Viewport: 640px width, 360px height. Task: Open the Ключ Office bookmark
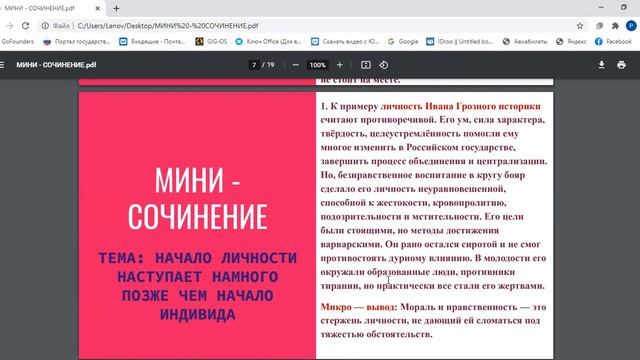pyautogui.click(x=268, y=41)
